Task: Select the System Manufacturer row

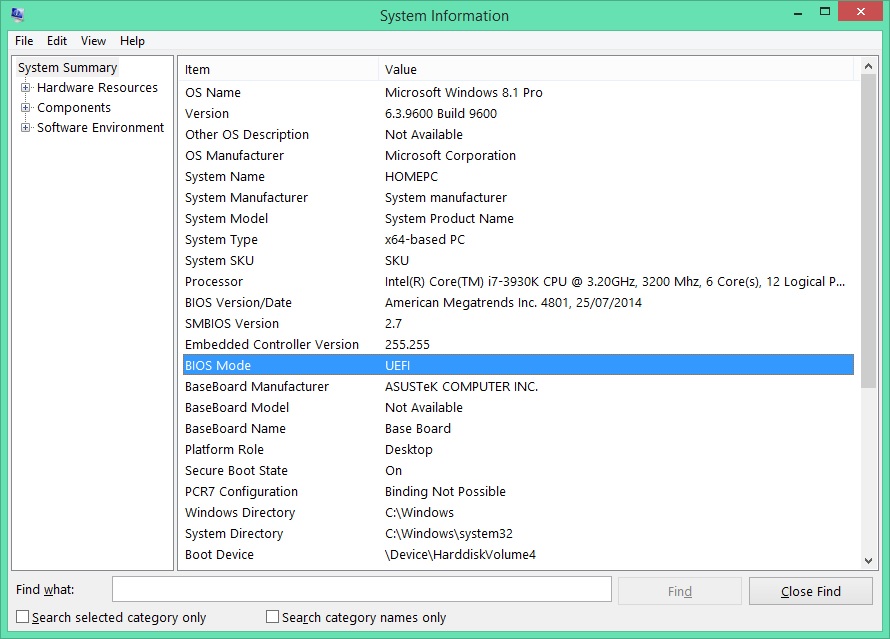Action: point(518,197)
